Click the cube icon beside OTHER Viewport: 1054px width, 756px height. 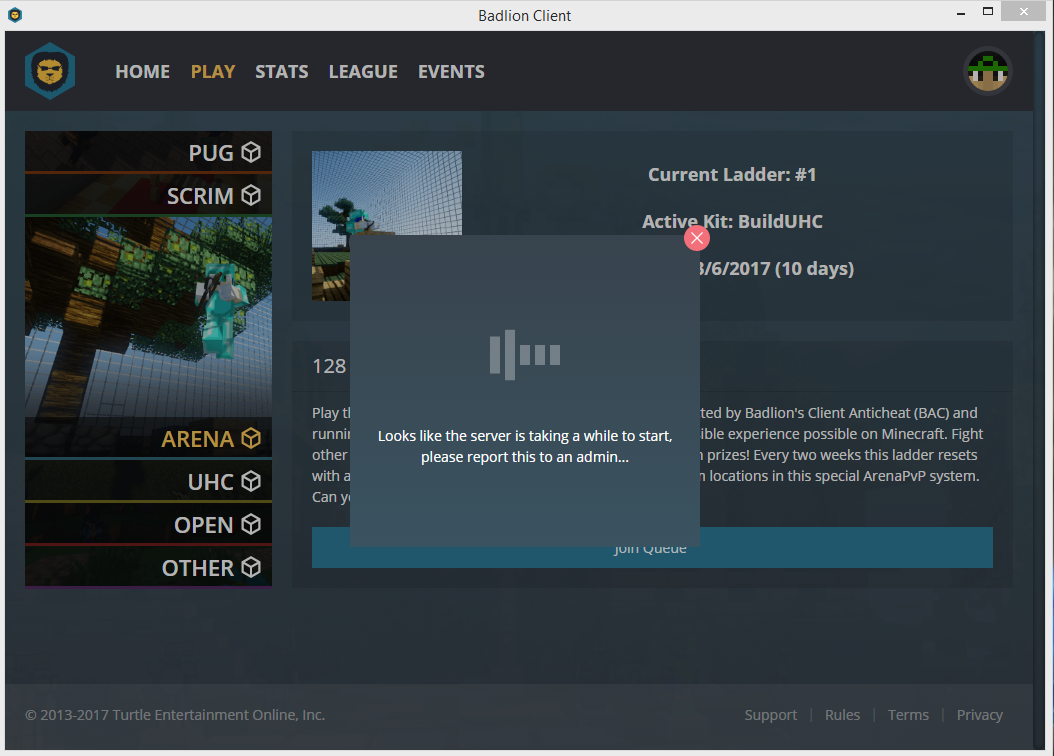[251, 567]
